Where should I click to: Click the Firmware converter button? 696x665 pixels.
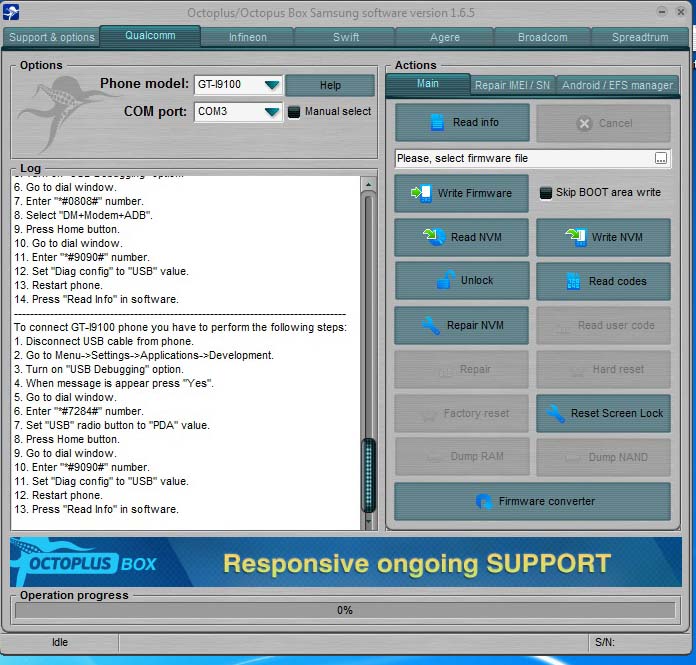pyautogui.click(x=532, y=501)
